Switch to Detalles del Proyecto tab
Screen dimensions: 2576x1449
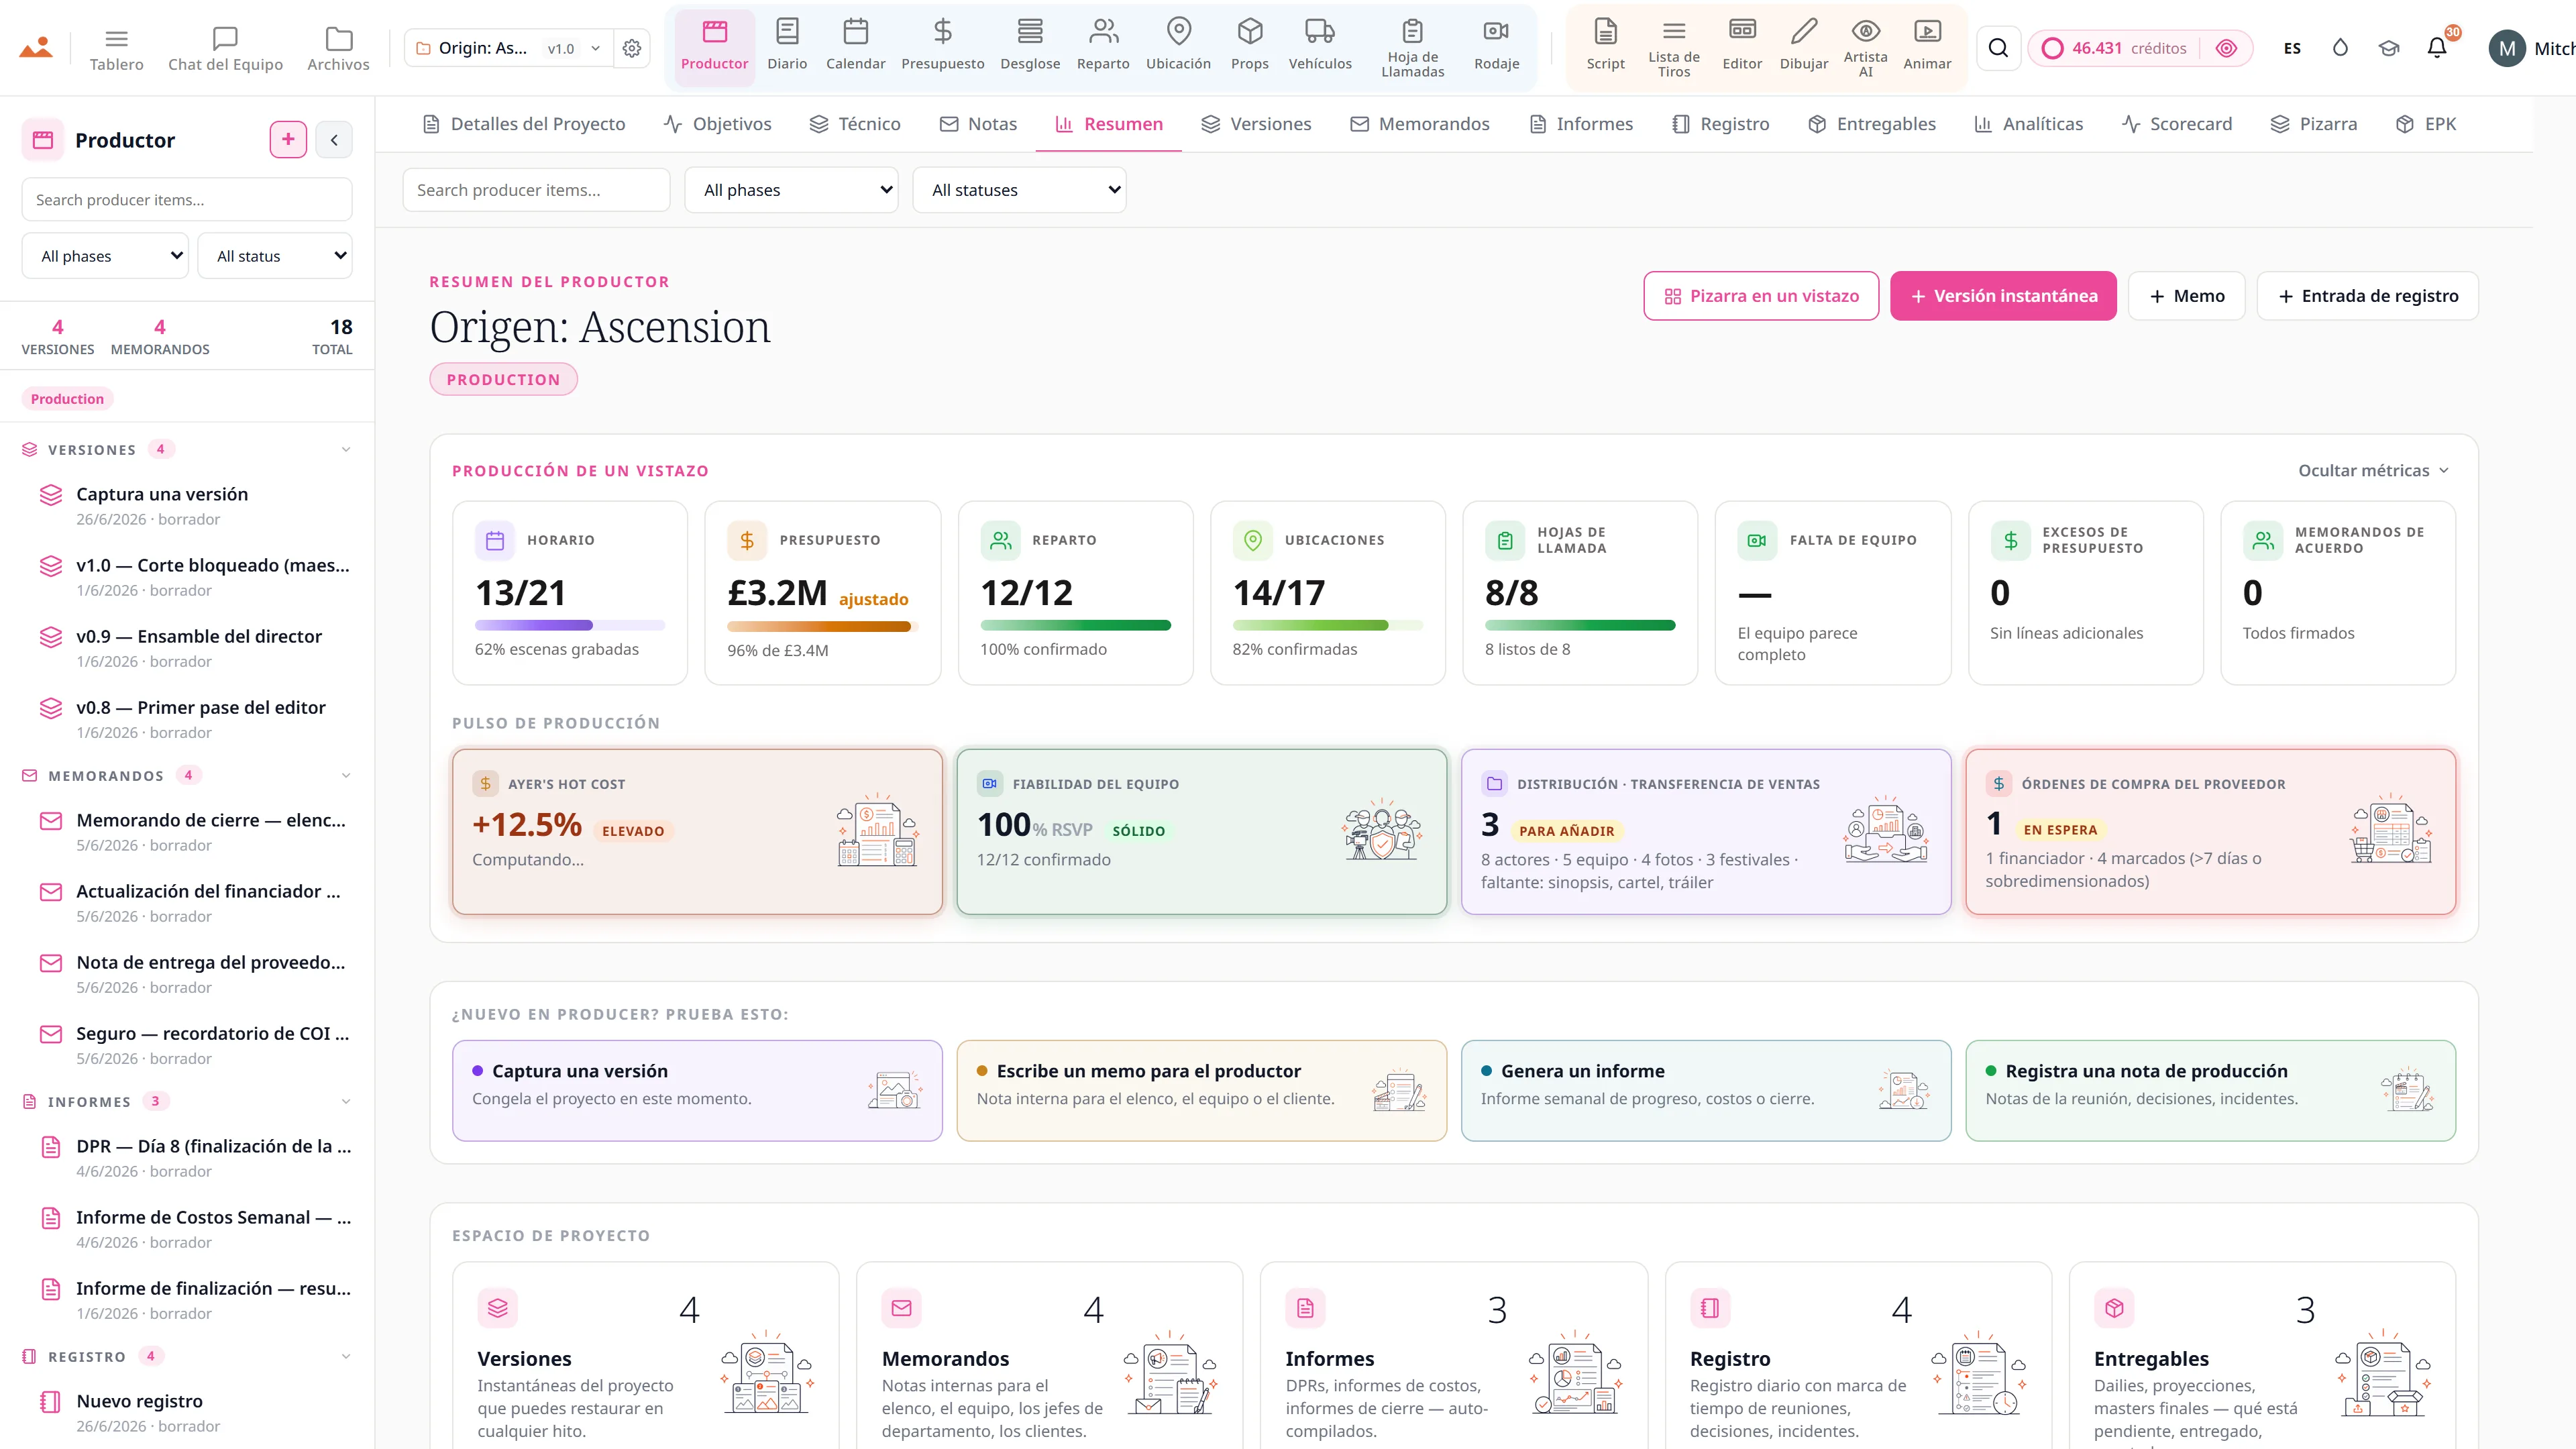[x=524, y=124]
